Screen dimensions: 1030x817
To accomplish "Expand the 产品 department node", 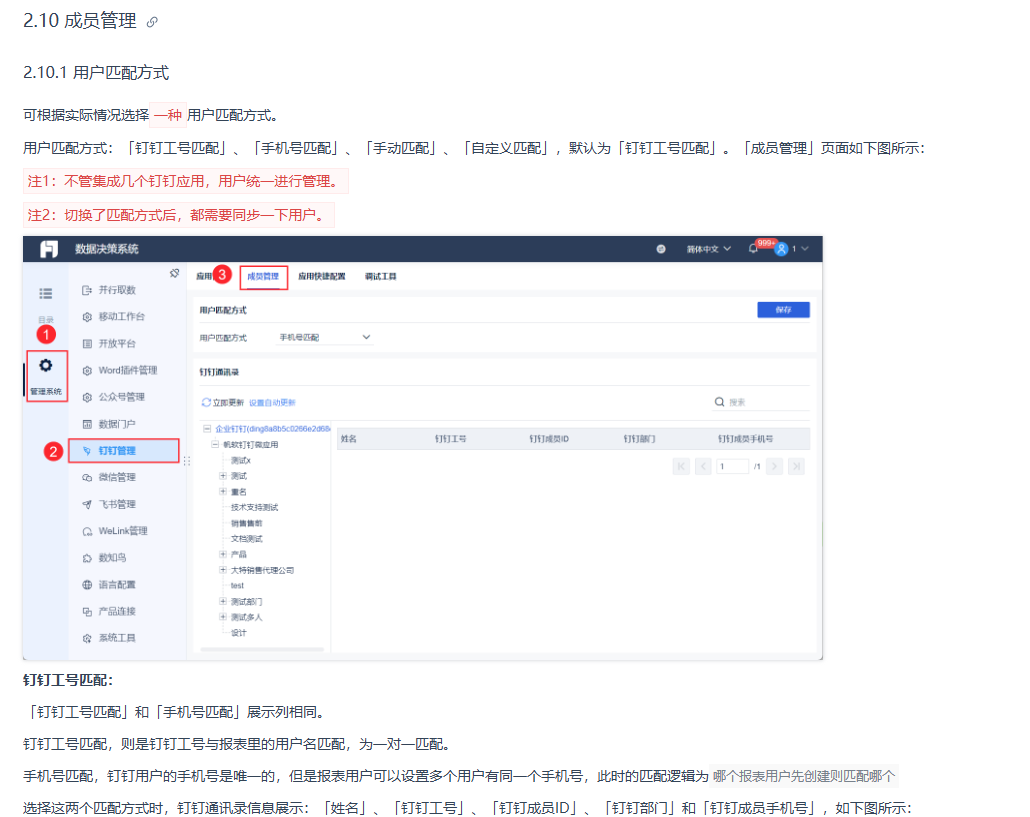I will [x=223, y=554].
